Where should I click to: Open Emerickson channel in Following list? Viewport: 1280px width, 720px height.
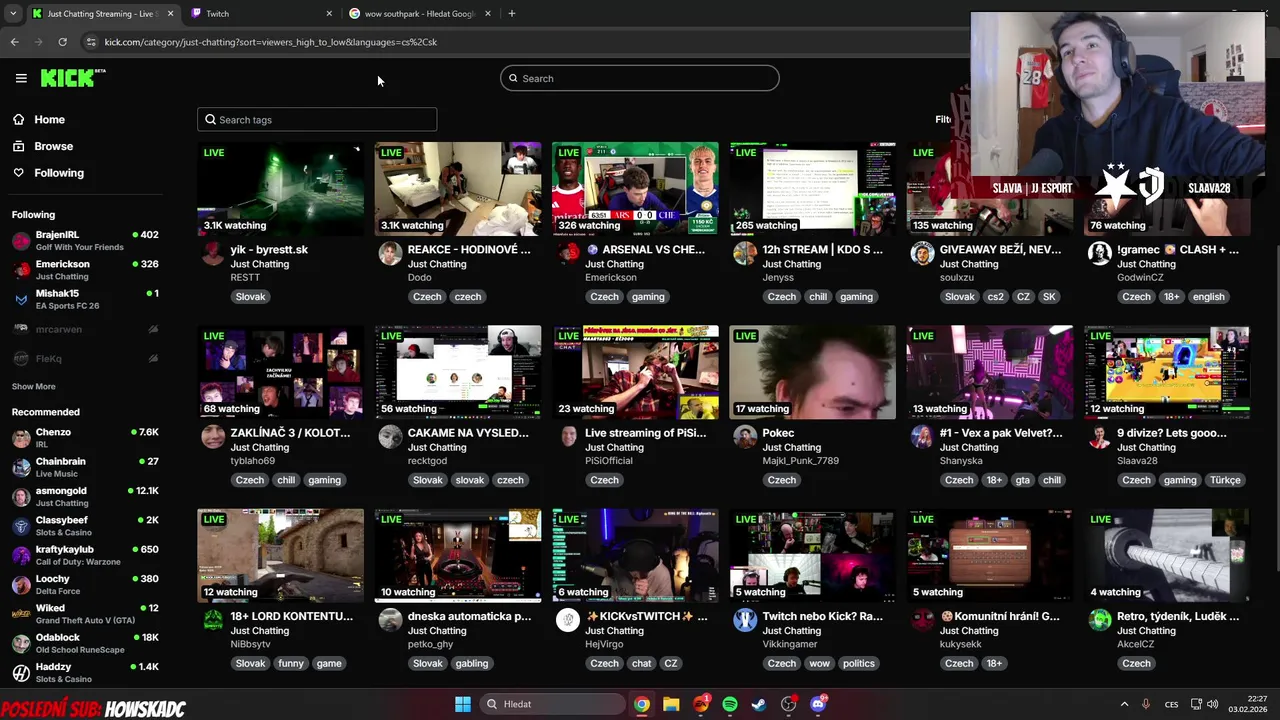[85, 270]
